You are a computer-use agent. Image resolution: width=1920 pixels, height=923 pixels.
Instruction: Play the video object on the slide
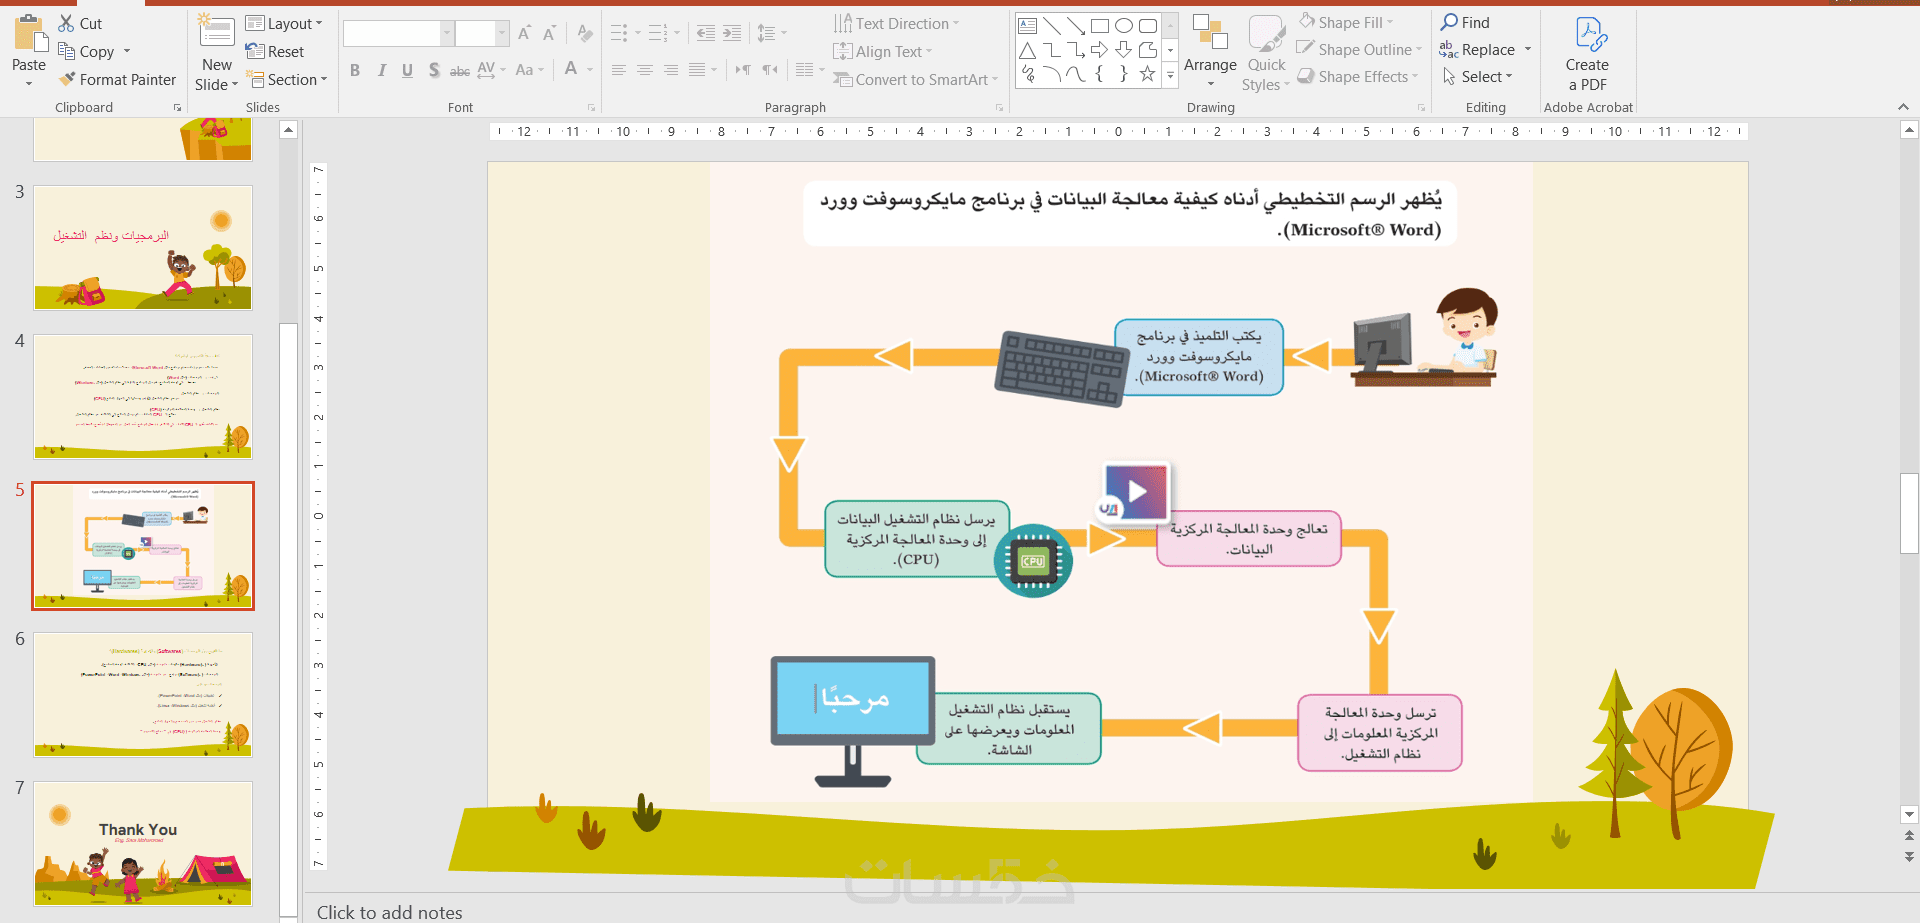pos(1136,491)
